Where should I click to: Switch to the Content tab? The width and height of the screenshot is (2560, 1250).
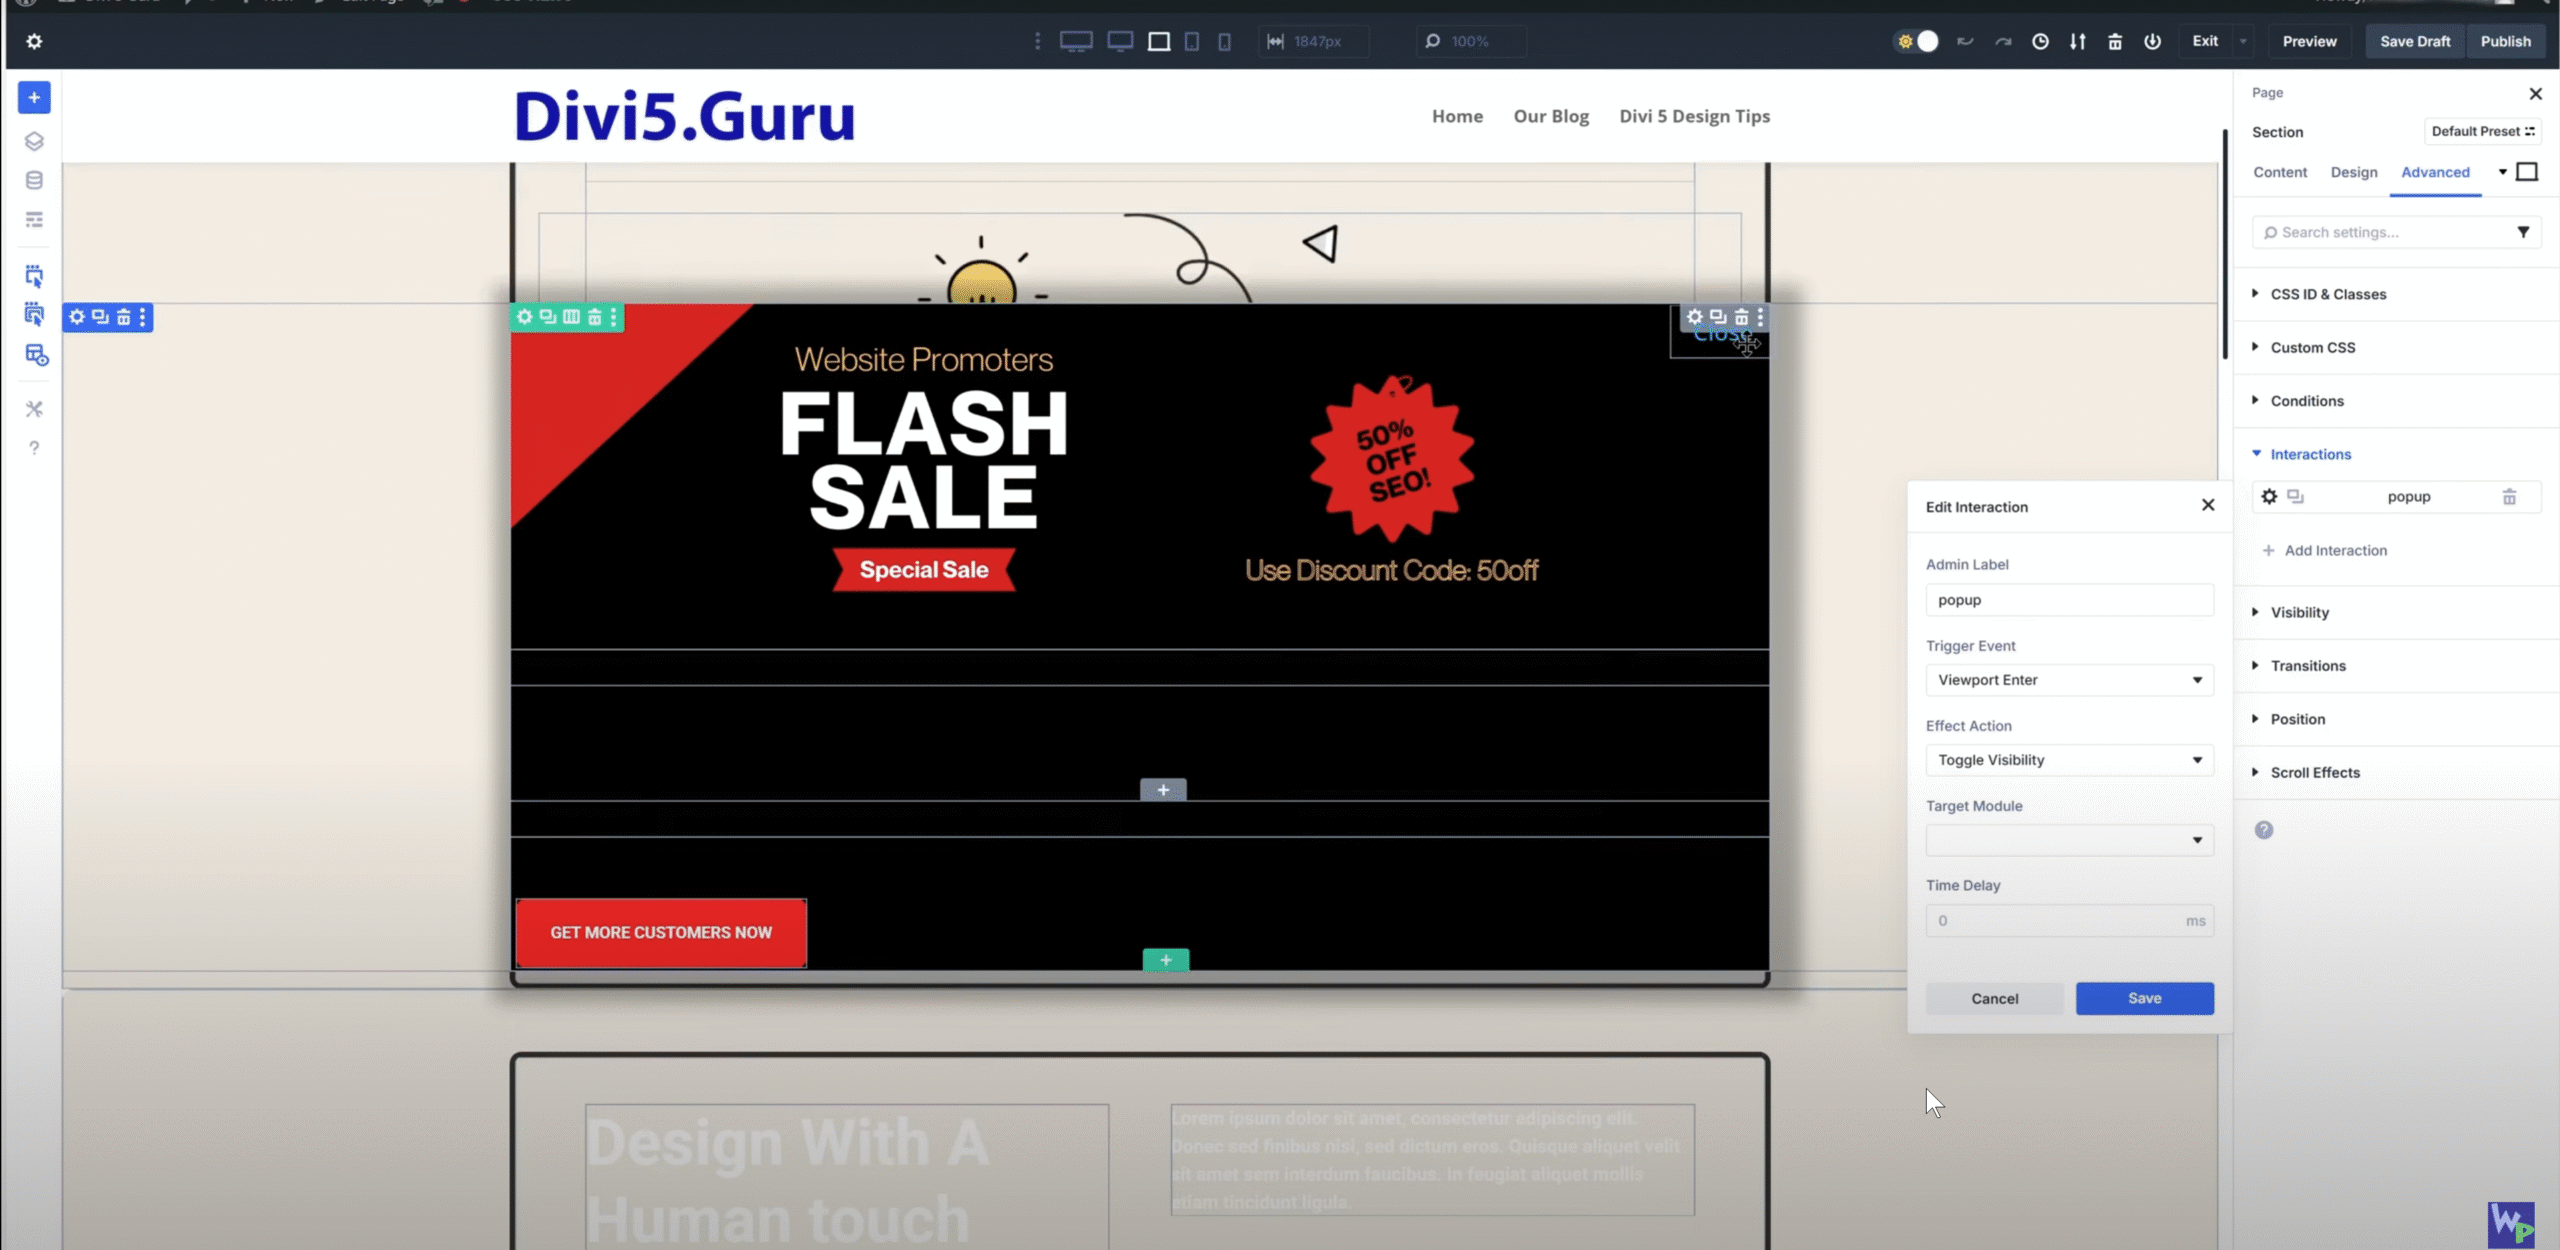click(2280, 172)
